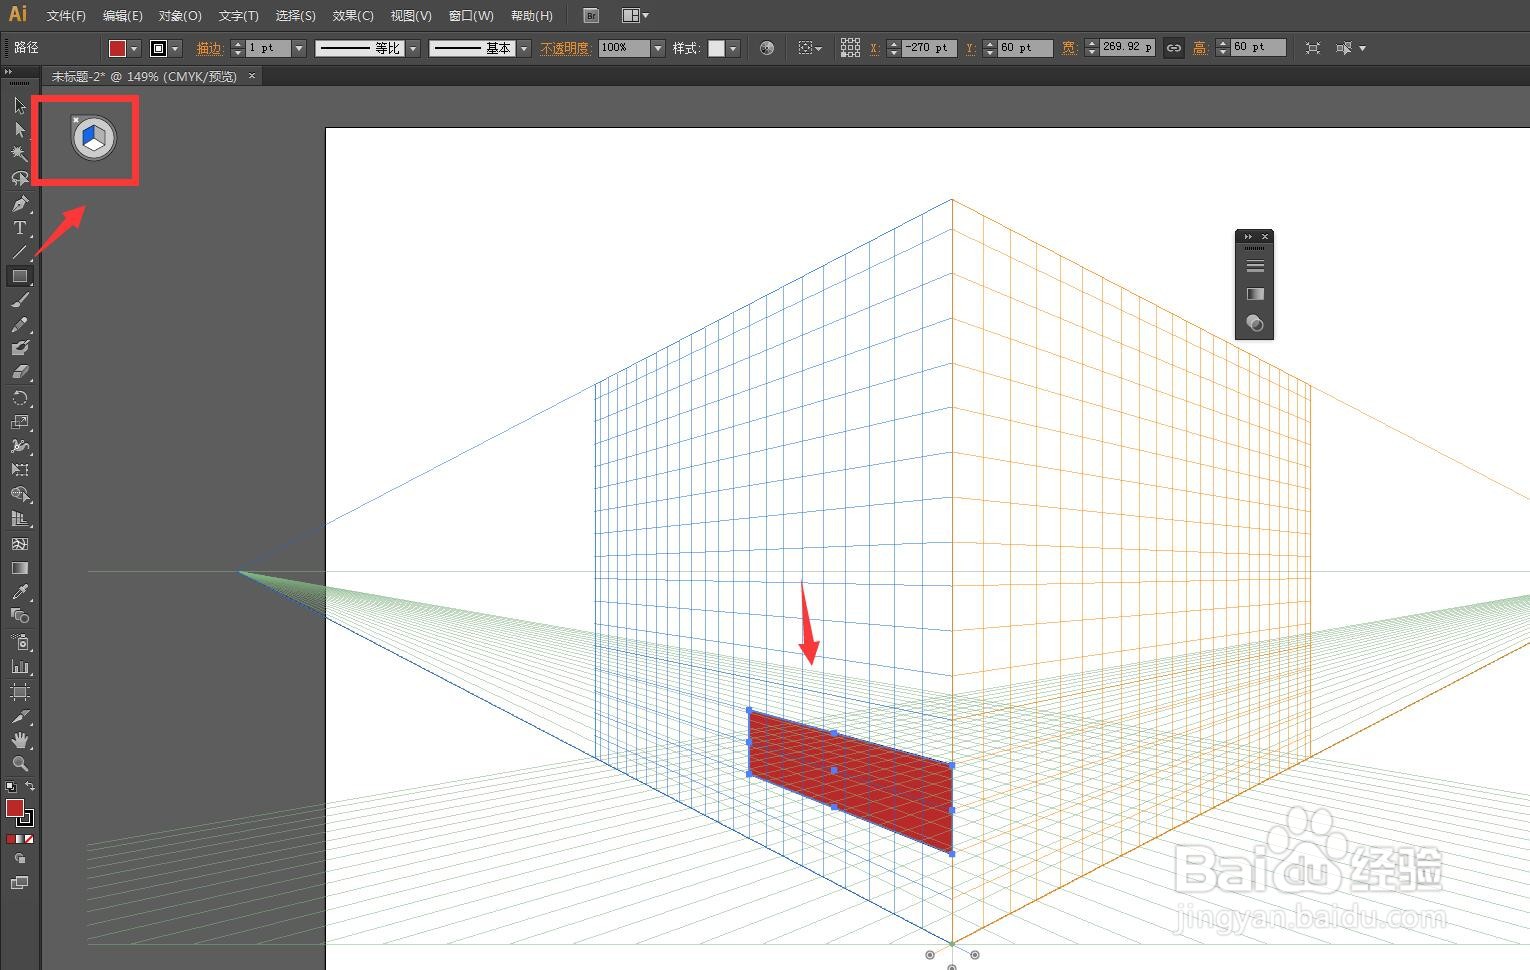Image resolution: width=1530 pixels, height=970 pixels.
Task: Select the Direct Selection tool
Action: click(x=19, y=130)
